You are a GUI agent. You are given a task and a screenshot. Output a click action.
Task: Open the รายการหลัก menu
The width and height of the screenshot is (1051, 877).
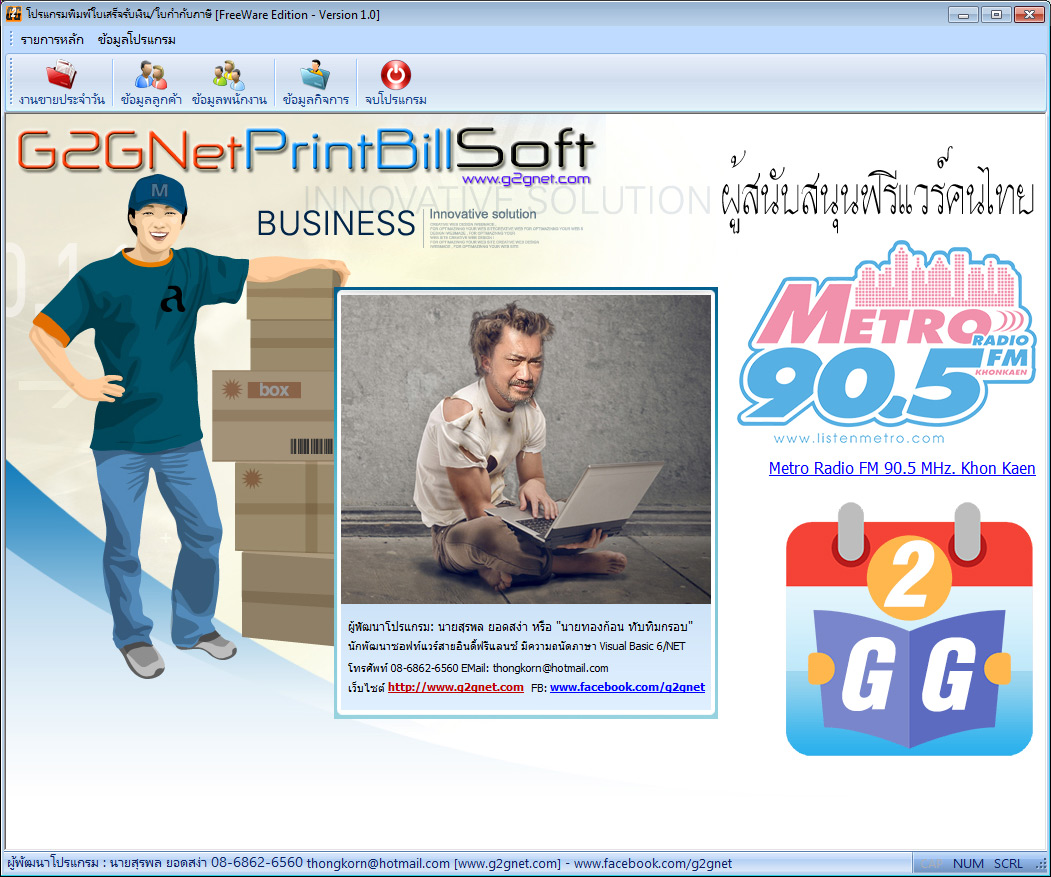click(52, 40)
